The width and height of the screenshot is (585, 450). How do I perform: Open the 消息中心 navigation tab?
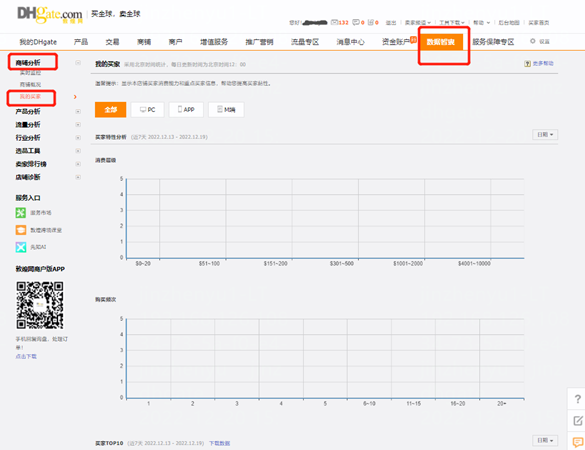[x=350, y=42]
